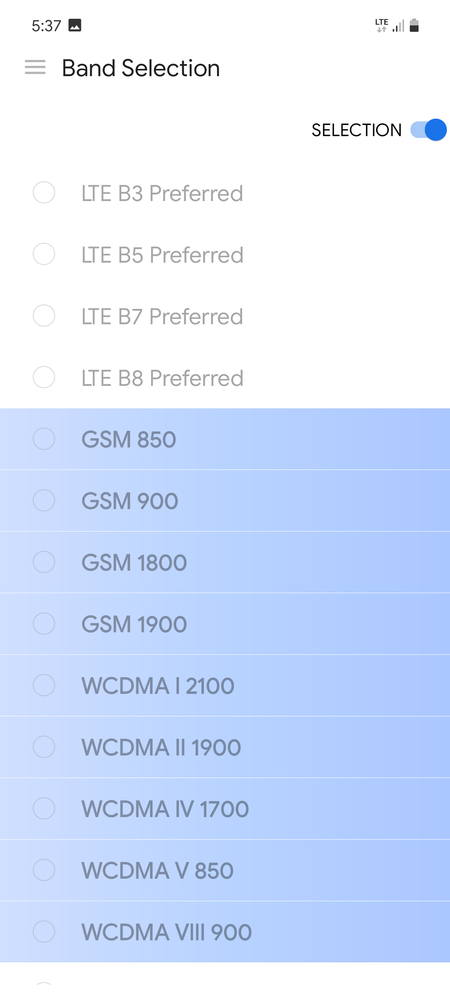This screenshot has height=999, width=450.
Task: Select the LTE B3 Preferred radio button
Action: pos(44,192)
